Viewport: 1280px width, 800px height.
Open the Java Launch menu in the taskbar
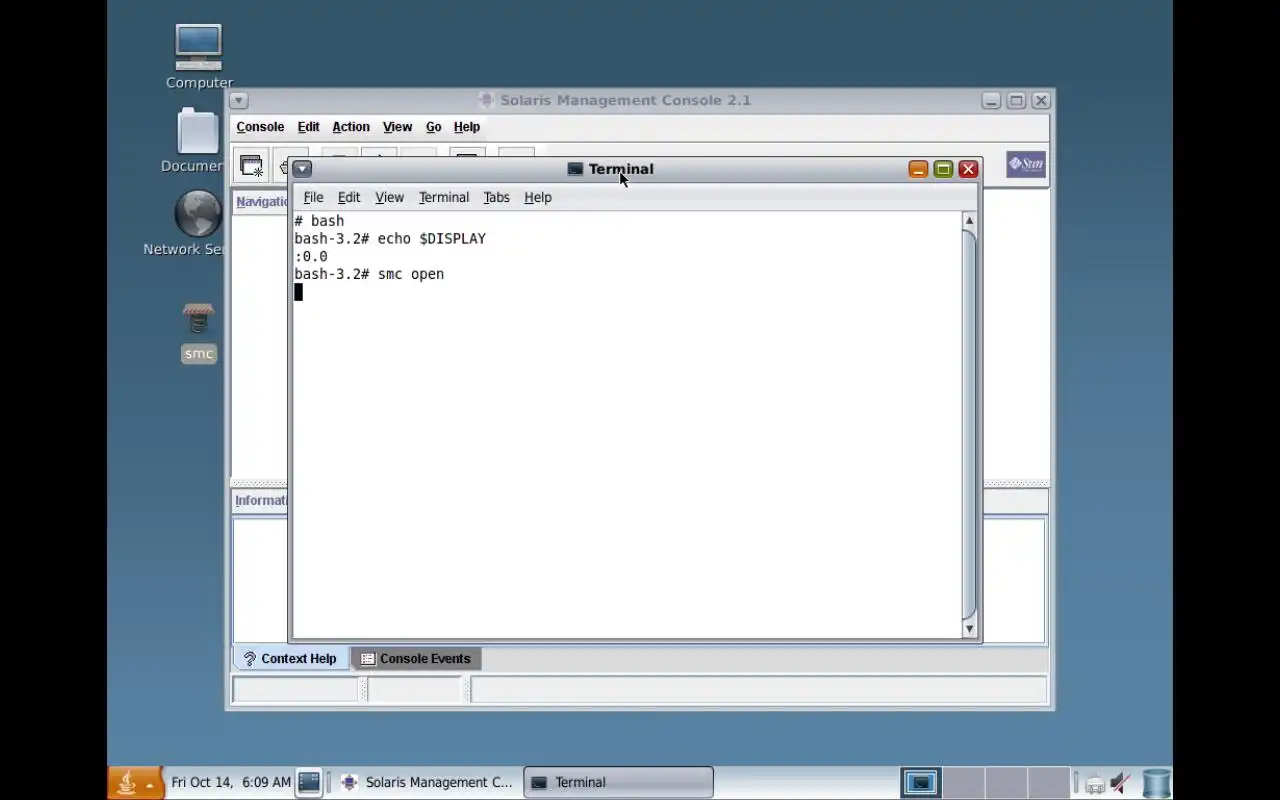(x=136, y=783)
